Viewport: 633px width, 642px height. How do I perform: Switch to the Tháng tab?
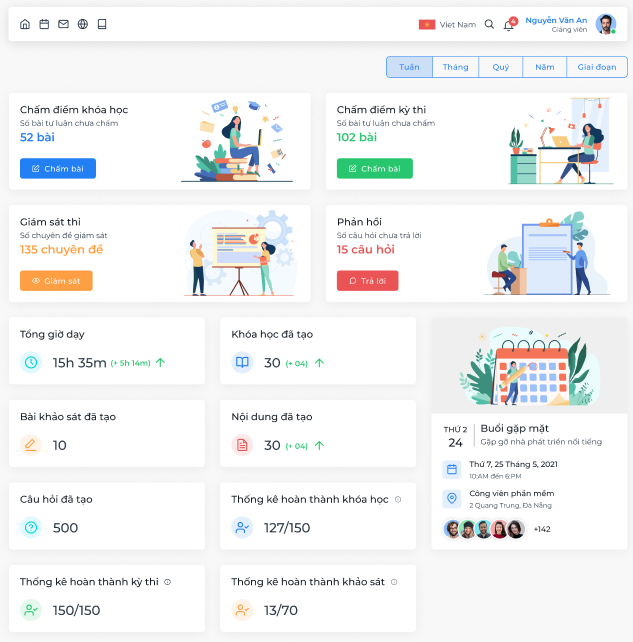(455, 67)
